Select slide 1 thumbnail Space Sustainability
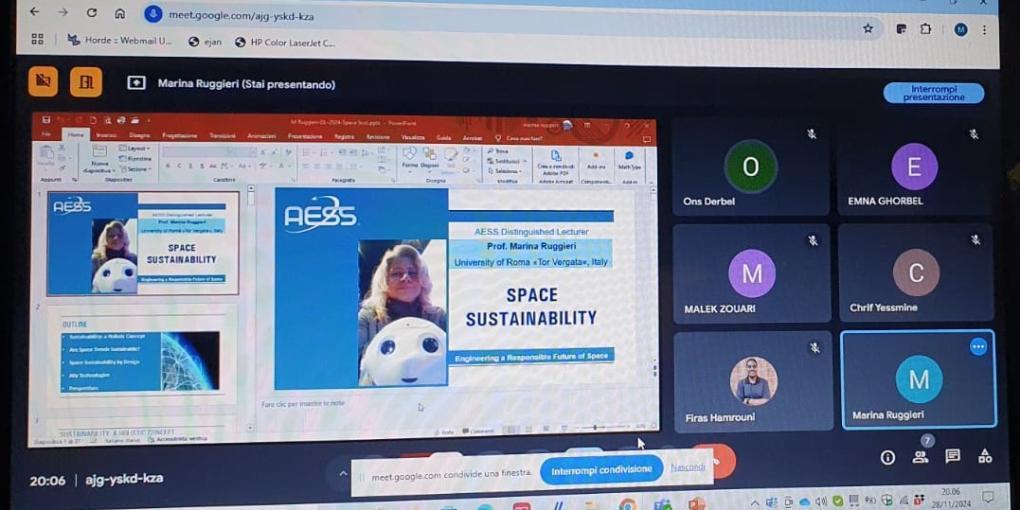The width and height of the screenshot is (1020, 510). pyautogui.click(x=143, y=243)
